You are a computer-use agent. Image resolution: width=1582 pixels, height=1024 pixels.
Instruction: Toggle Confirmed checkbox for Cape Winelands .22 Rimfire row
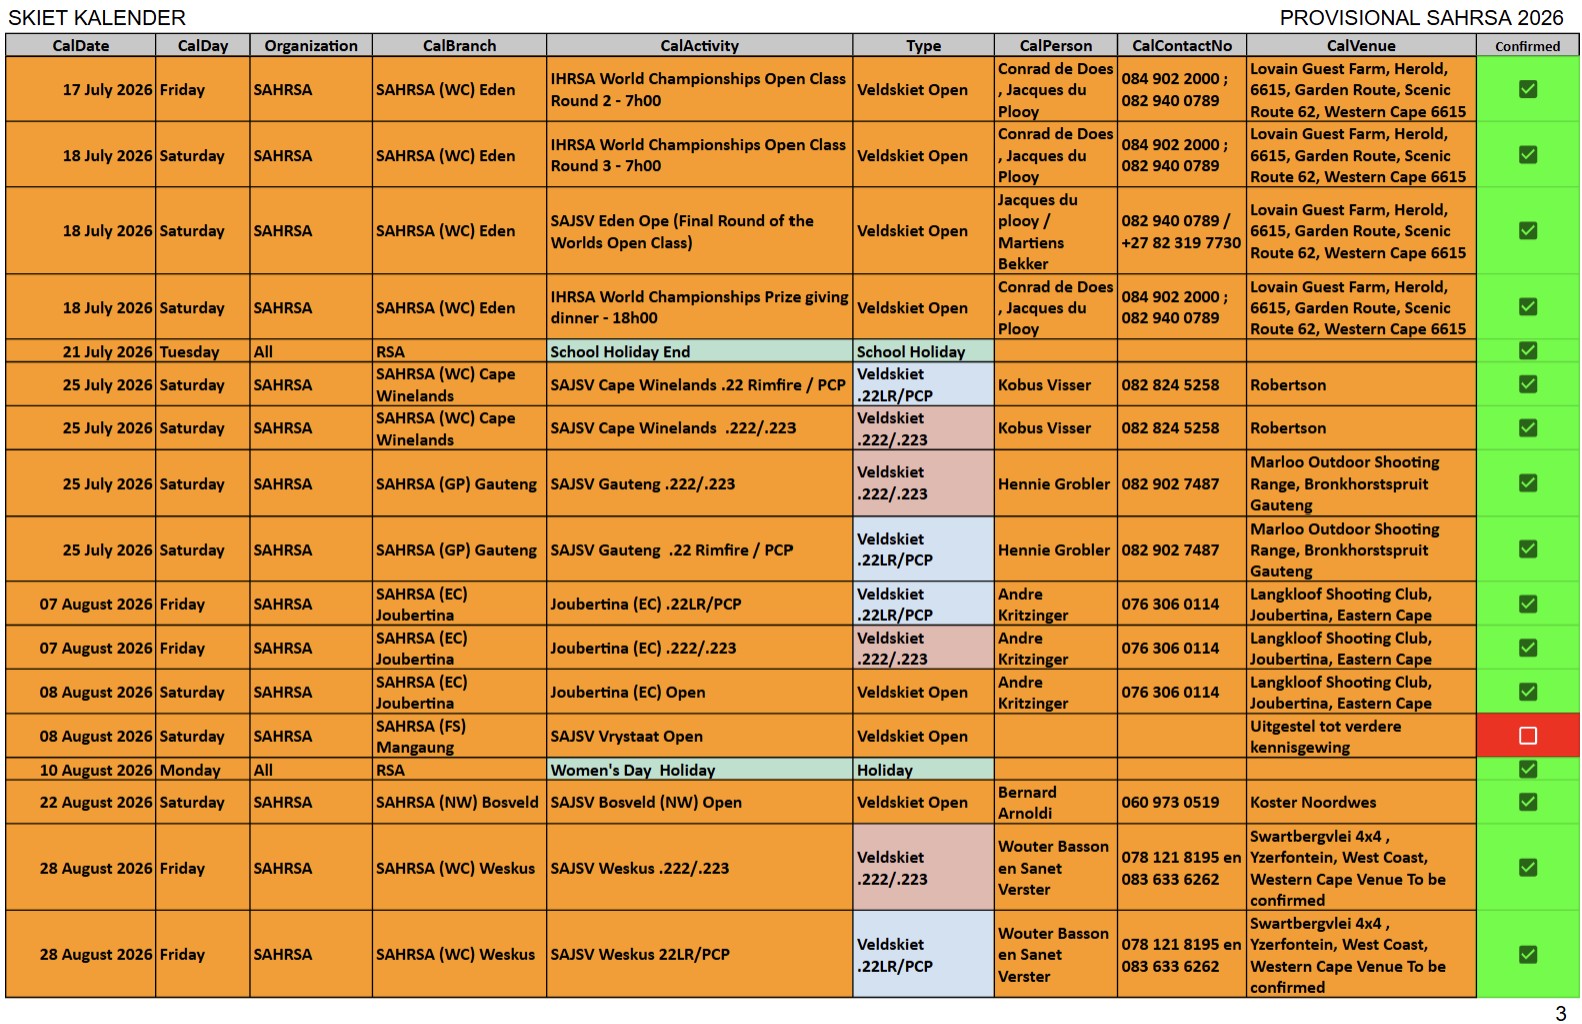point(1527,384)
